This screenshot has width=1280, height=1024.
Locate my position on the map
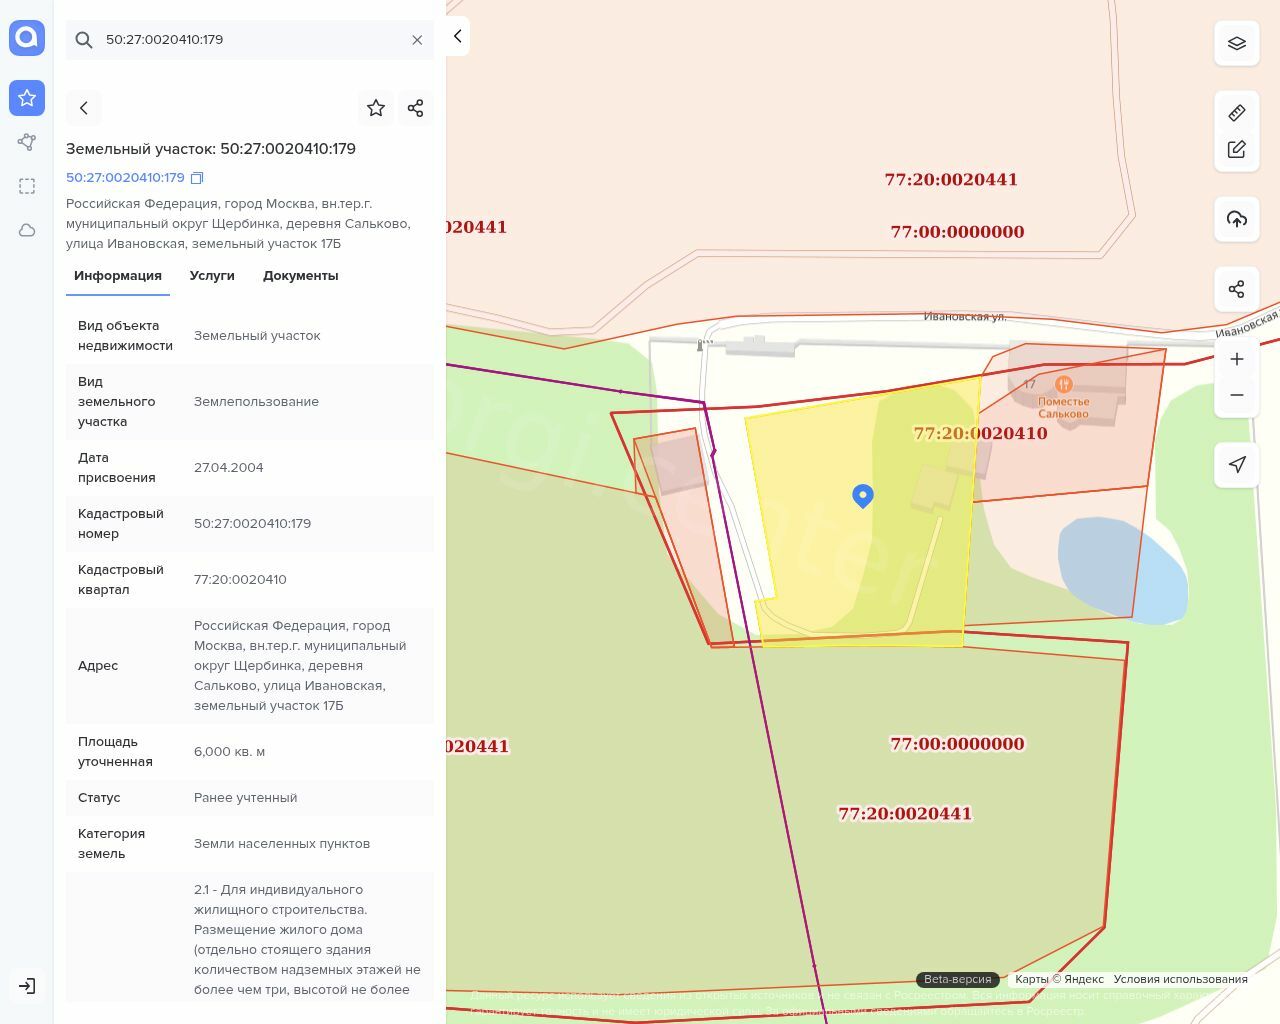(x=1236, y=465)
